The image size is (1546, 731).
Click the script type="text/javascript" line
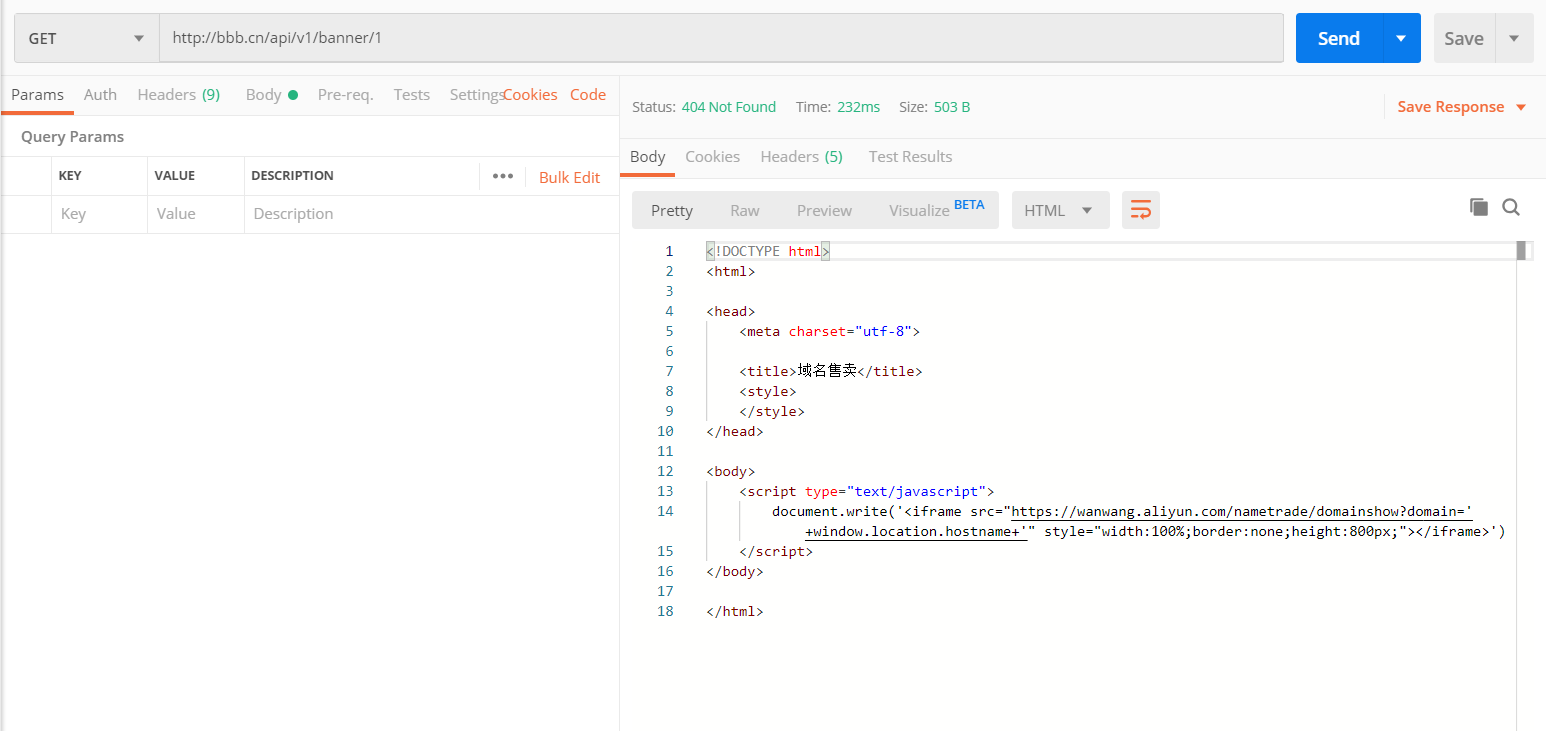[x=867, y=491]
